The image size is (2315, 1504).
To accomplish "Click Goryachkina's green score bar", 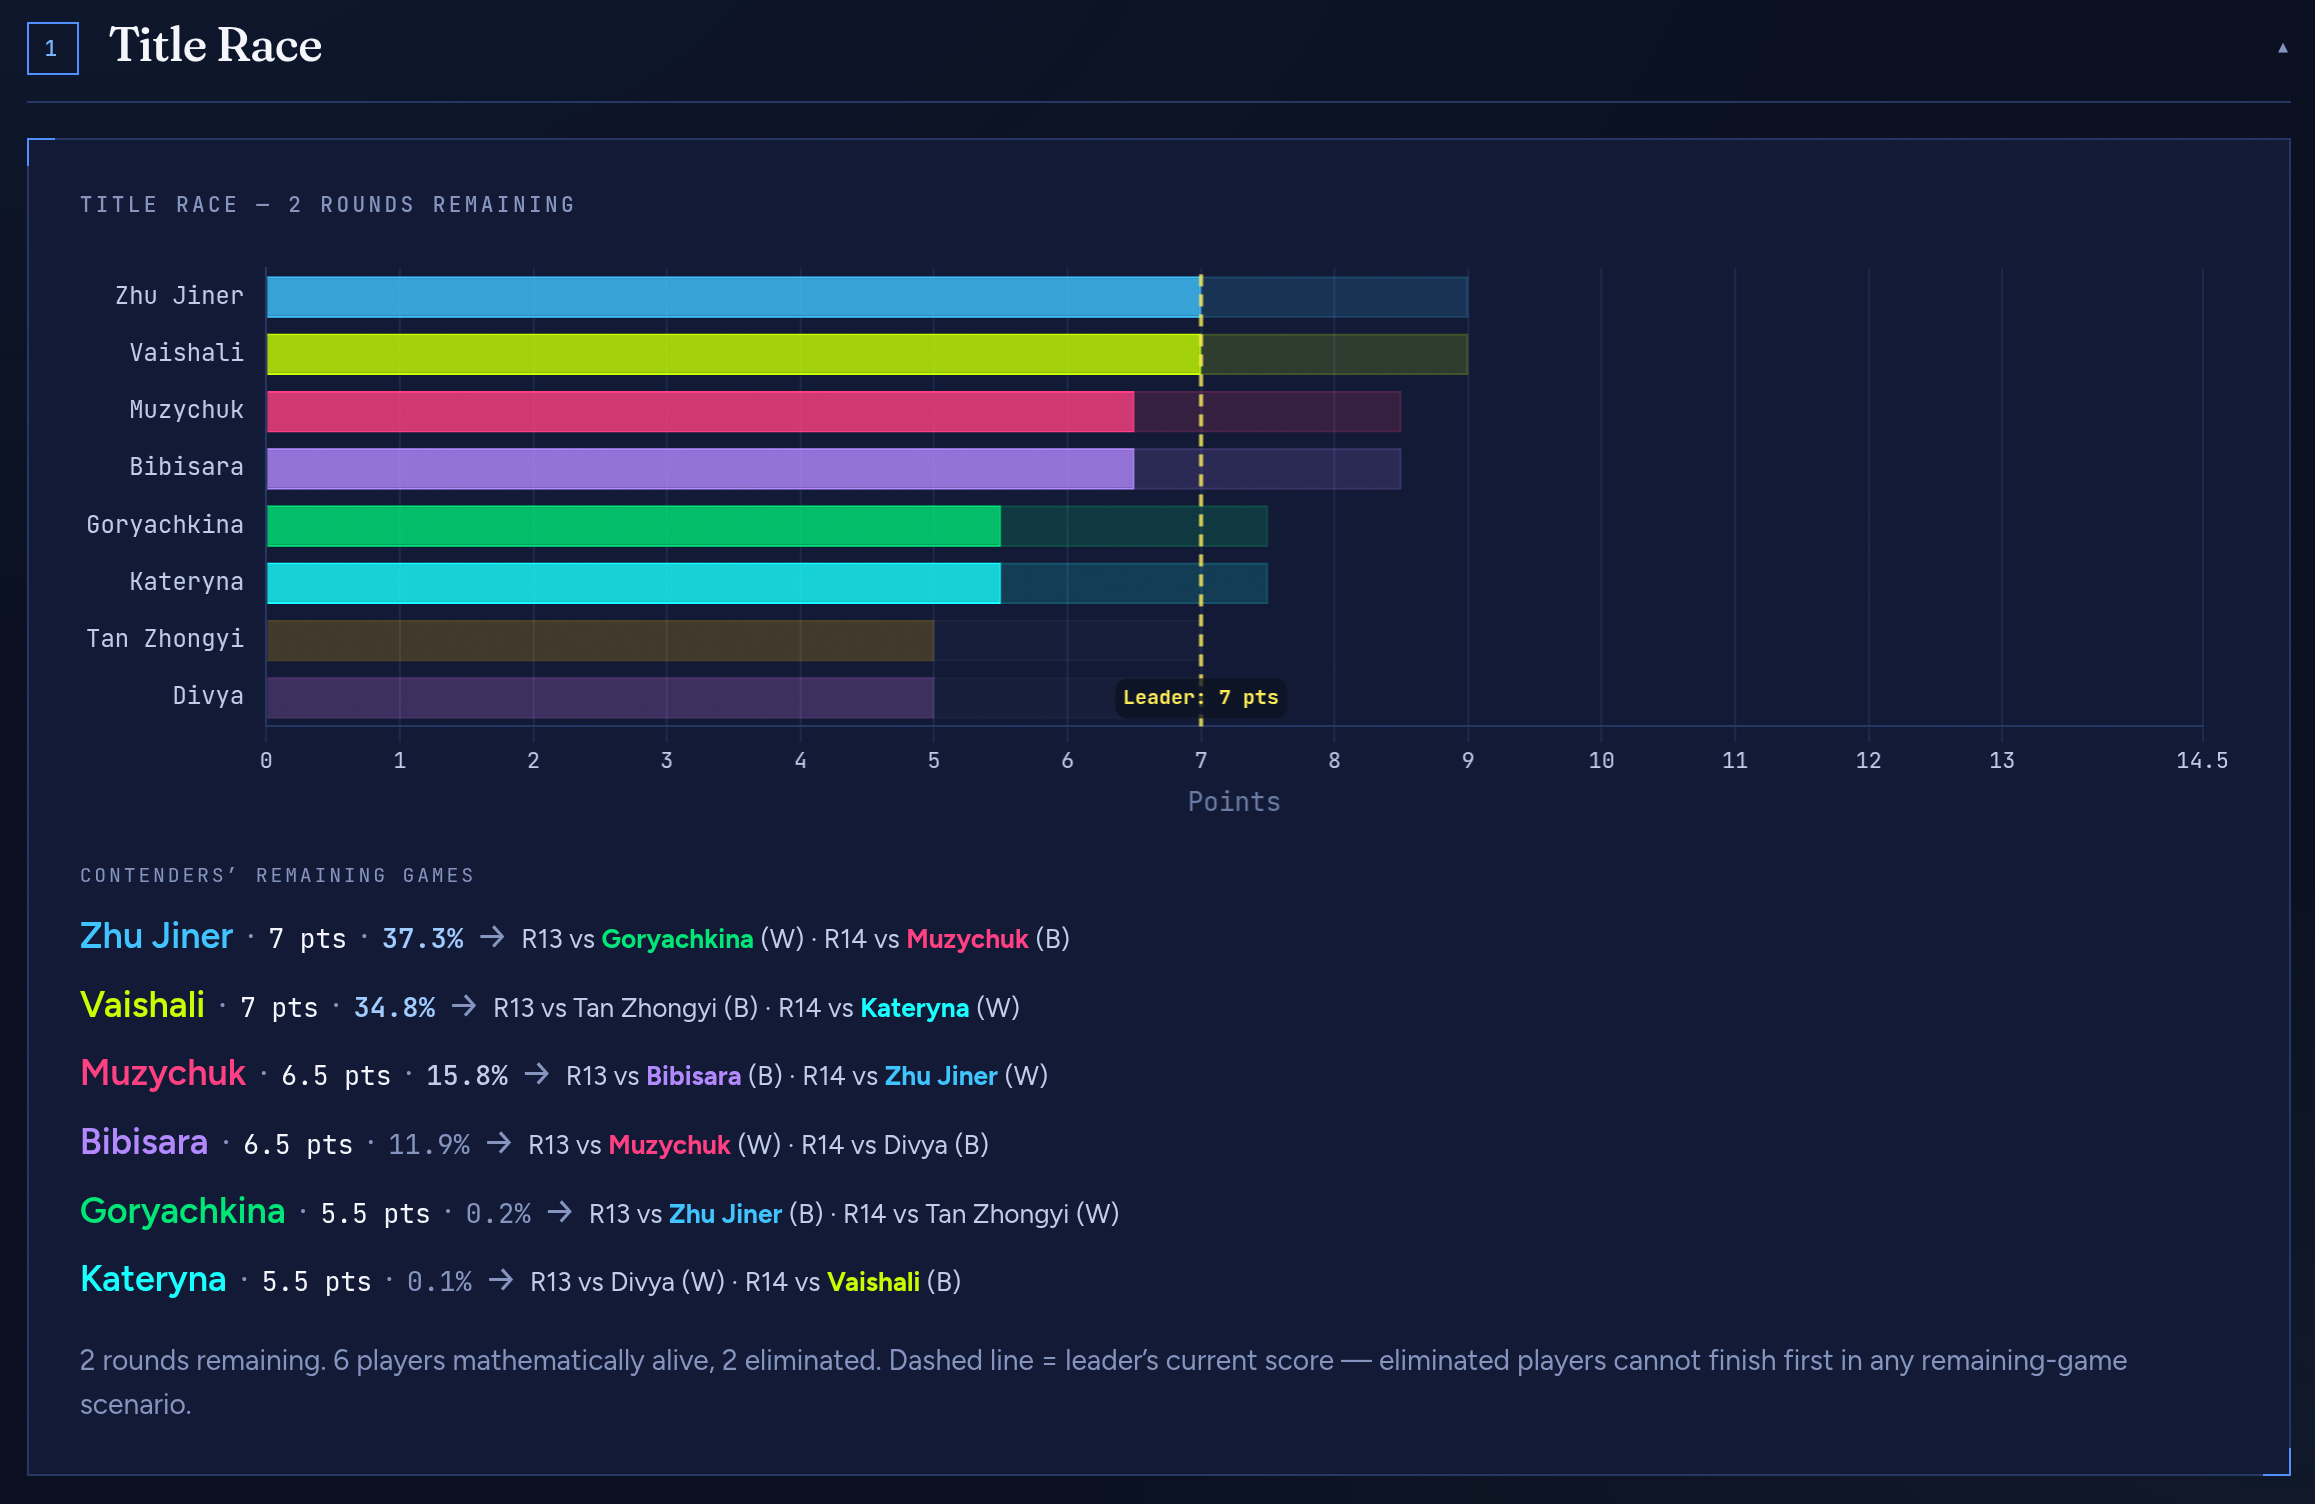I will coord(633,525).
